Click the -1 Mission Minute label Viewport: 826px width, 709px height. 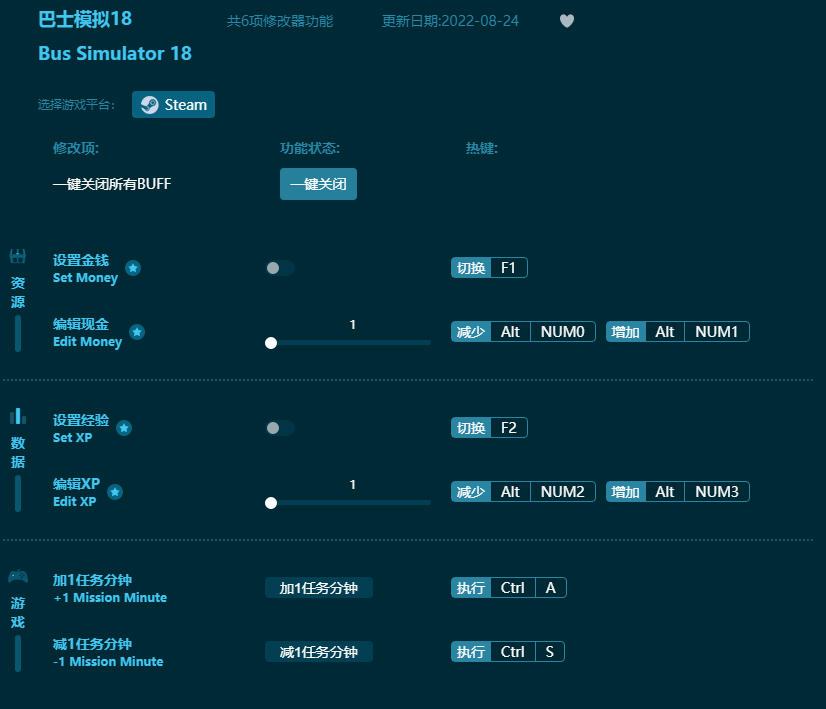pyautogui.click(x=108, y=662)
